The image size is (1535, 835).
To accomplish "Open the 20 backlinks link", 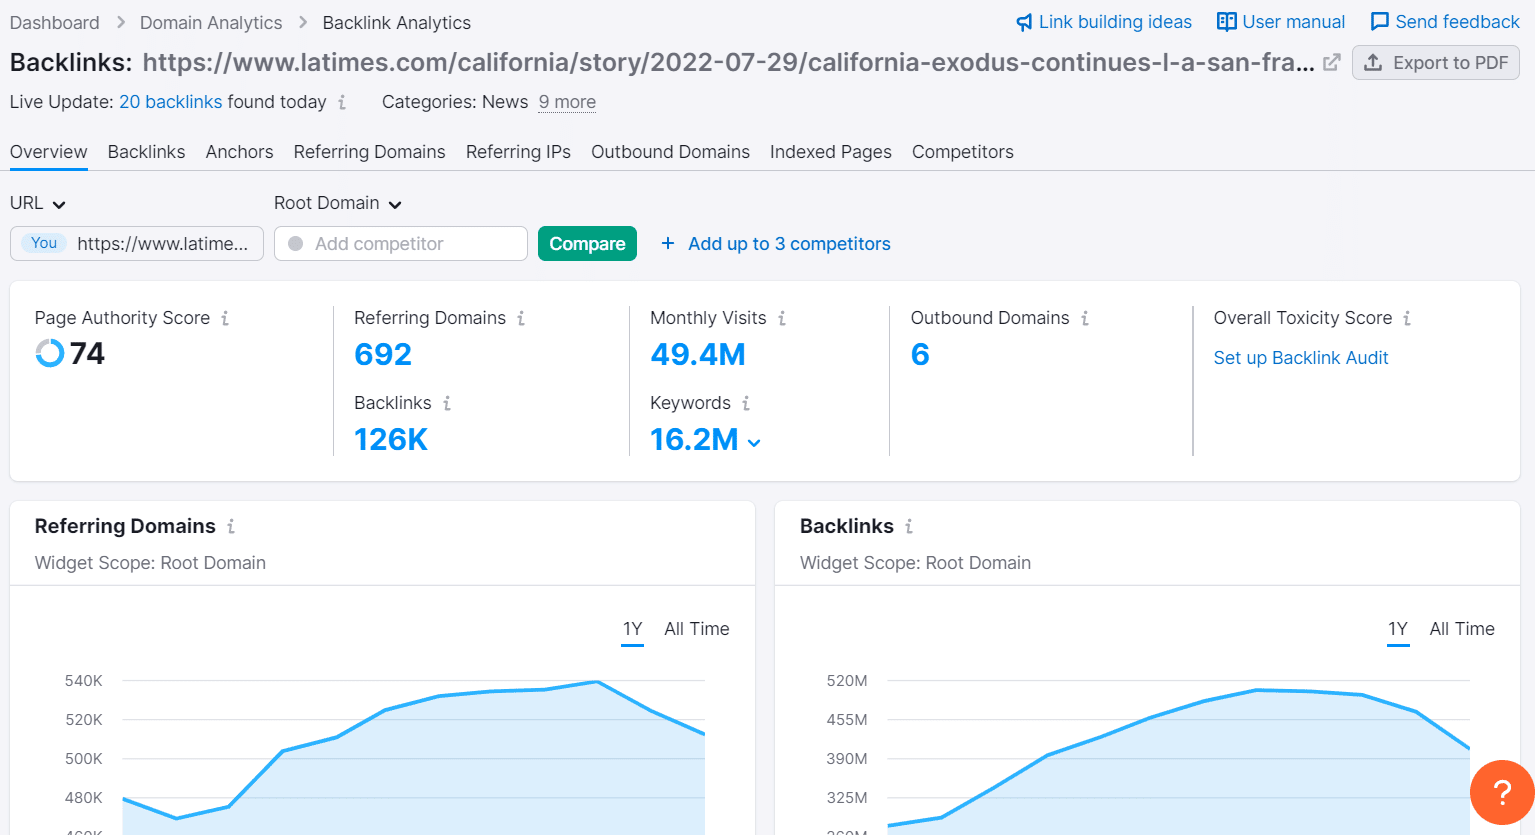I will (171, 102).
